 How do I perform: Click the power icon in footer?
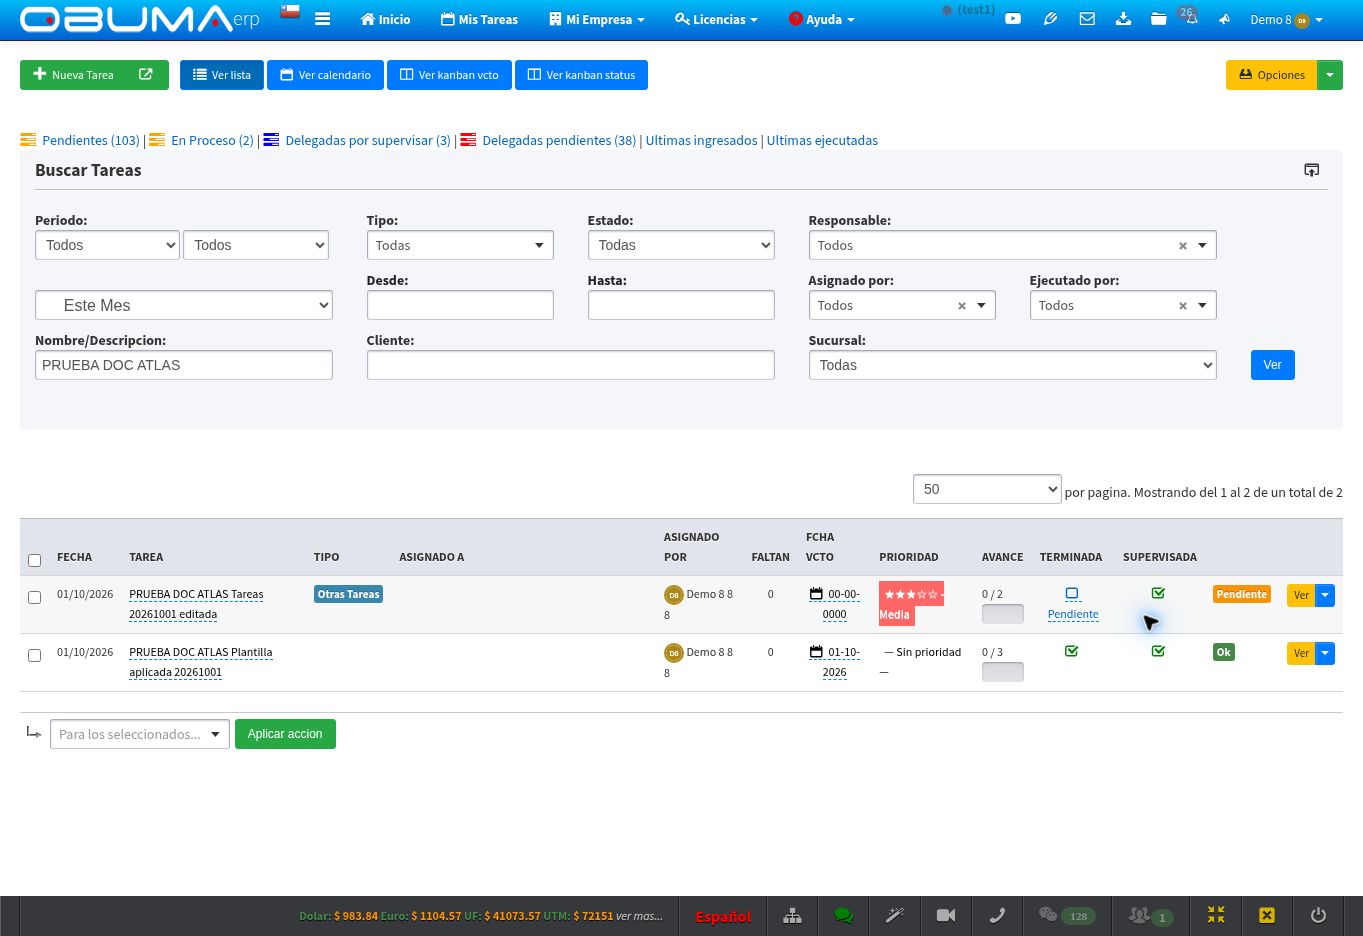pyautogui.click(x=1318, y=915)
